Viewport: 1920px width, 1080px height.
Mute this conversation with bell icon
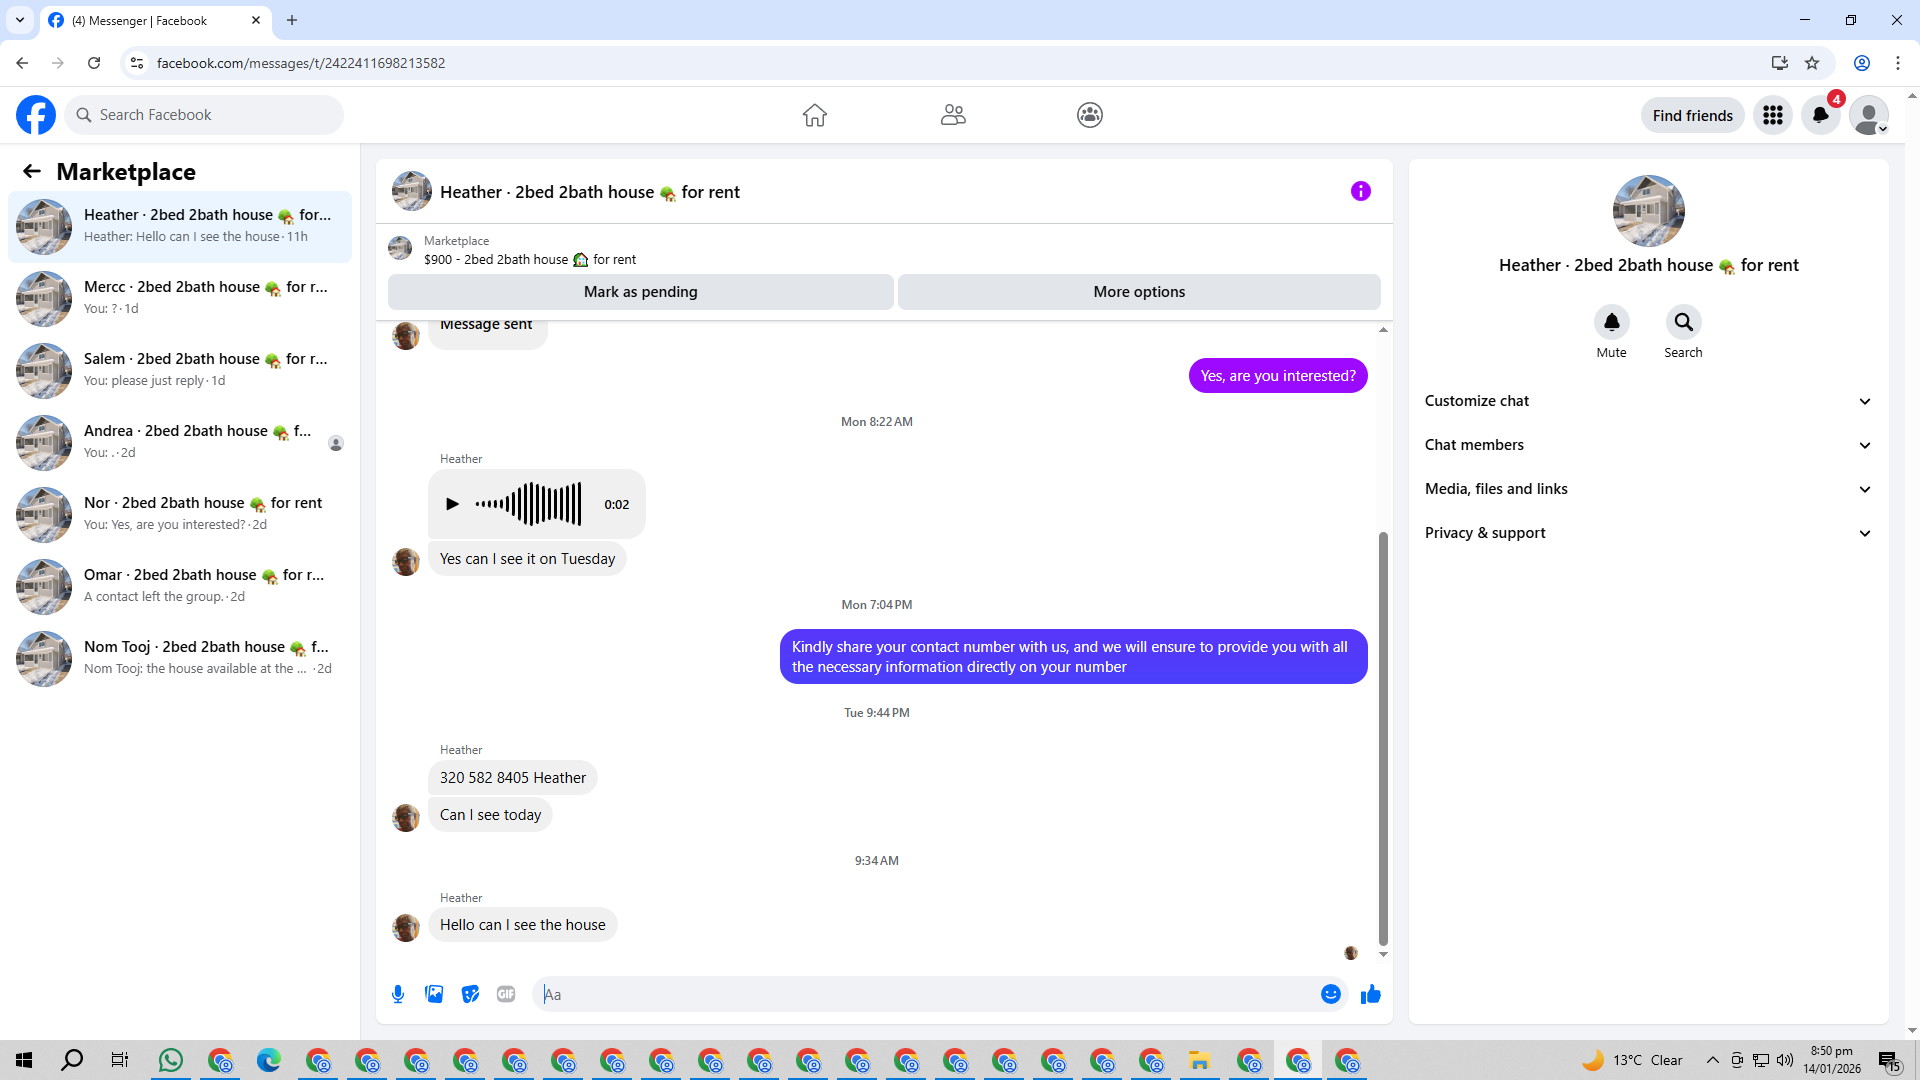pyautogui.click(x=1611, y=322)
